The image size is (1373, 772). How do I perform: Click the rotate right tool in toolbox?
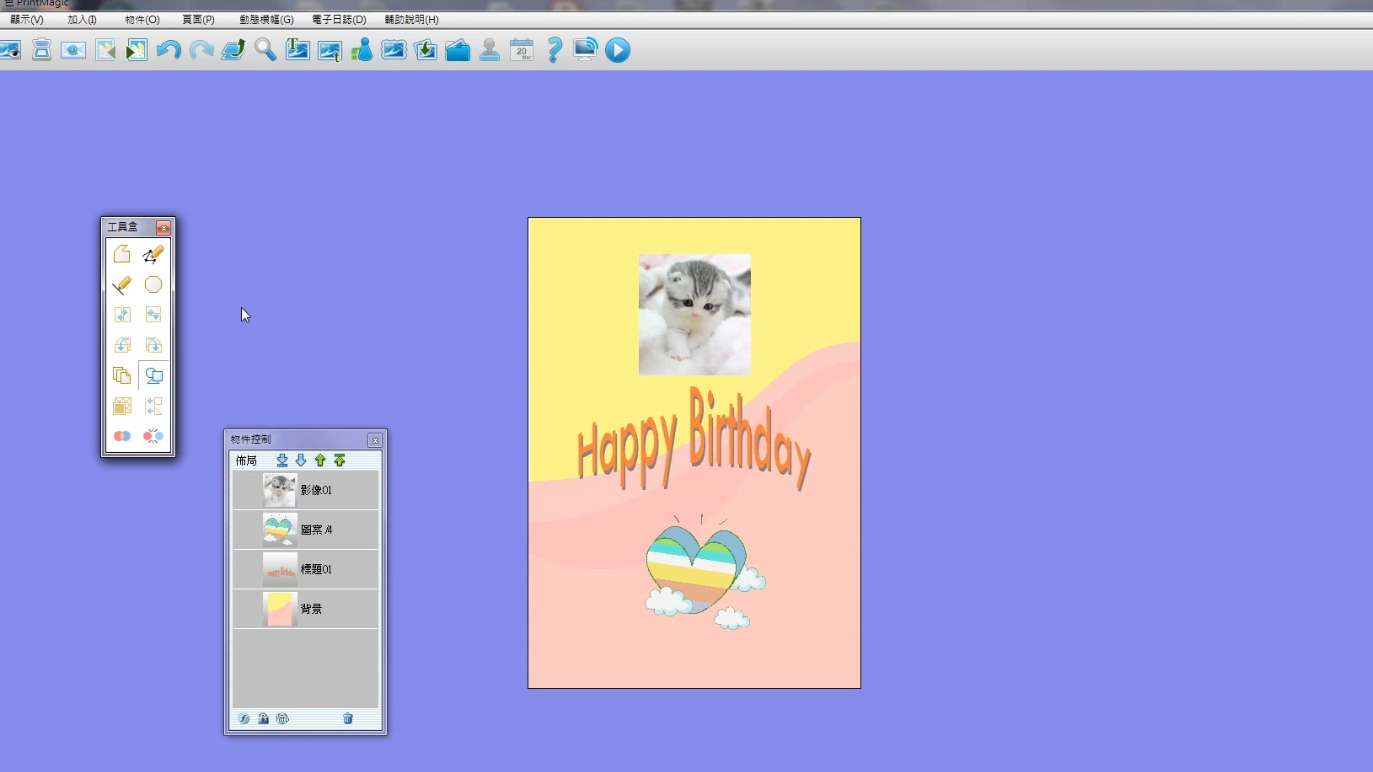(153, 345)
